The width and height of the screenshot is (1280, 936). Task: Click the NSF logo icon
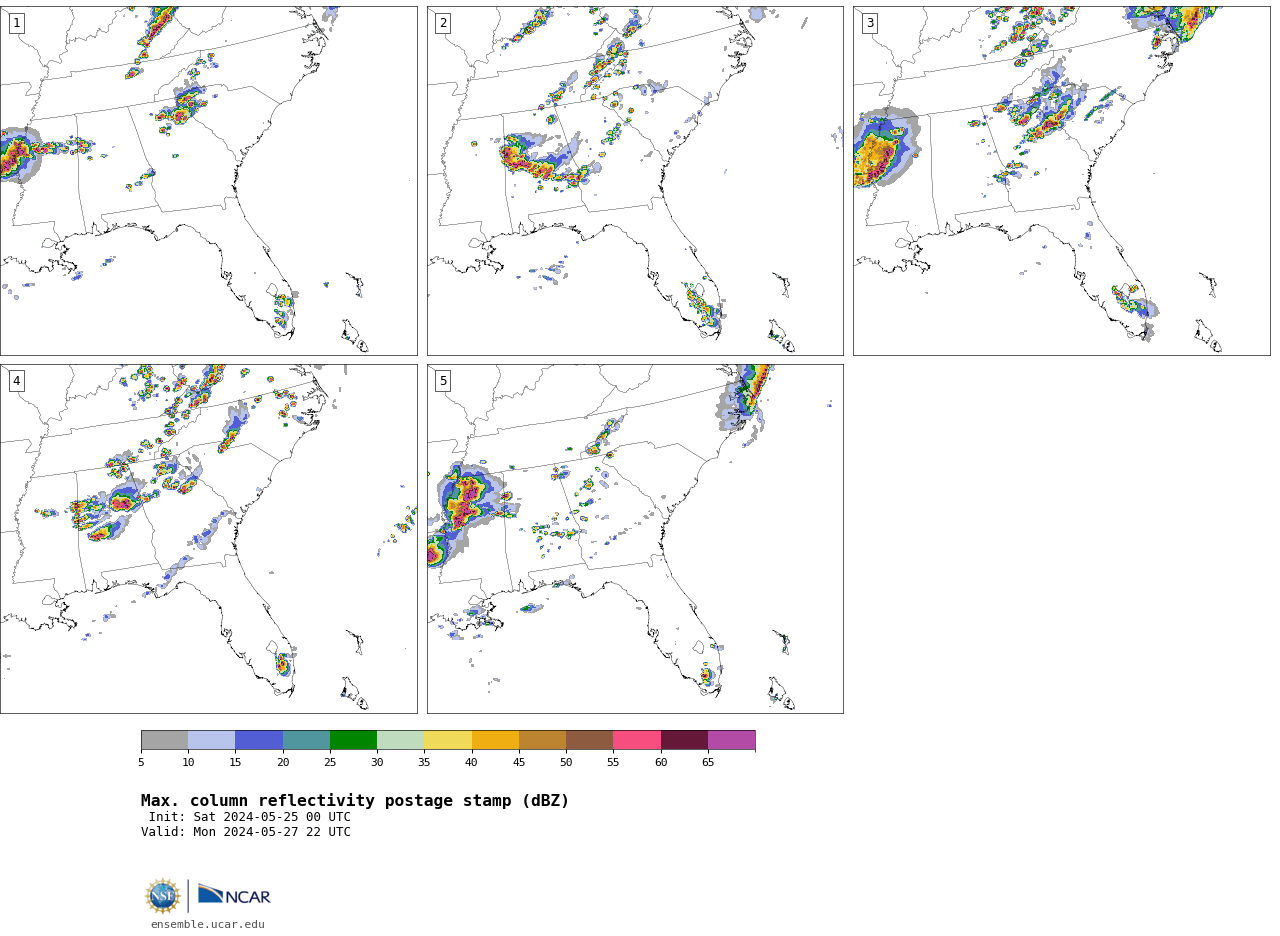pos(163,896)
